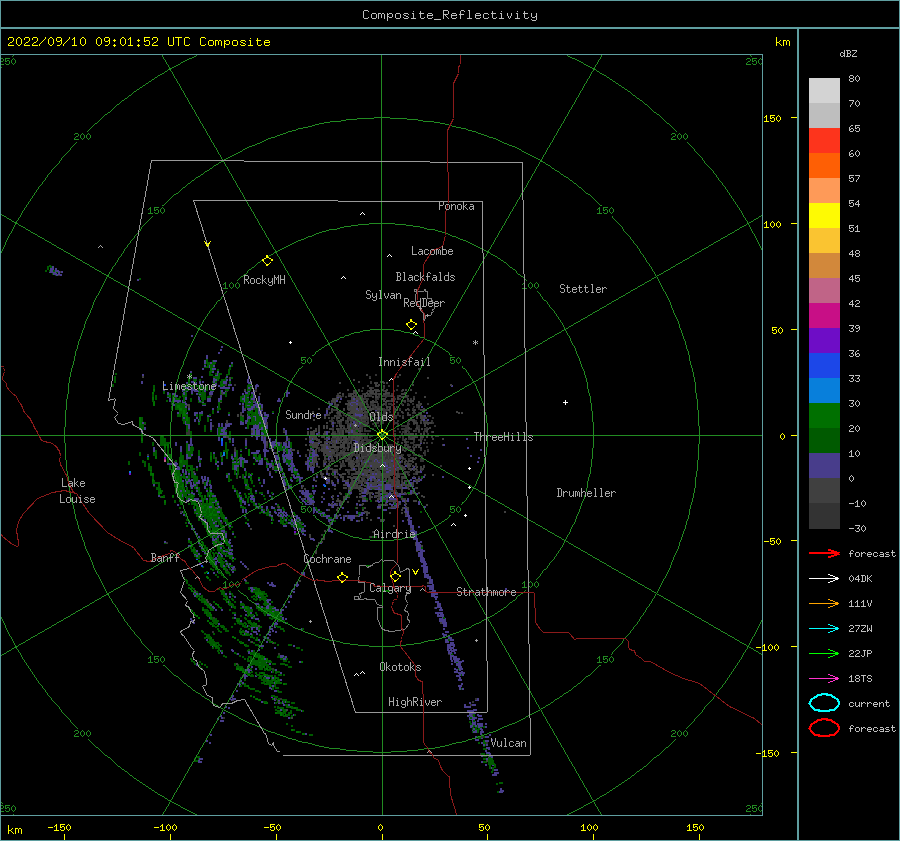The image size is (900, 841).
Task: Select the purple swatch below 39 dBZ
Action: click(824, 341)
